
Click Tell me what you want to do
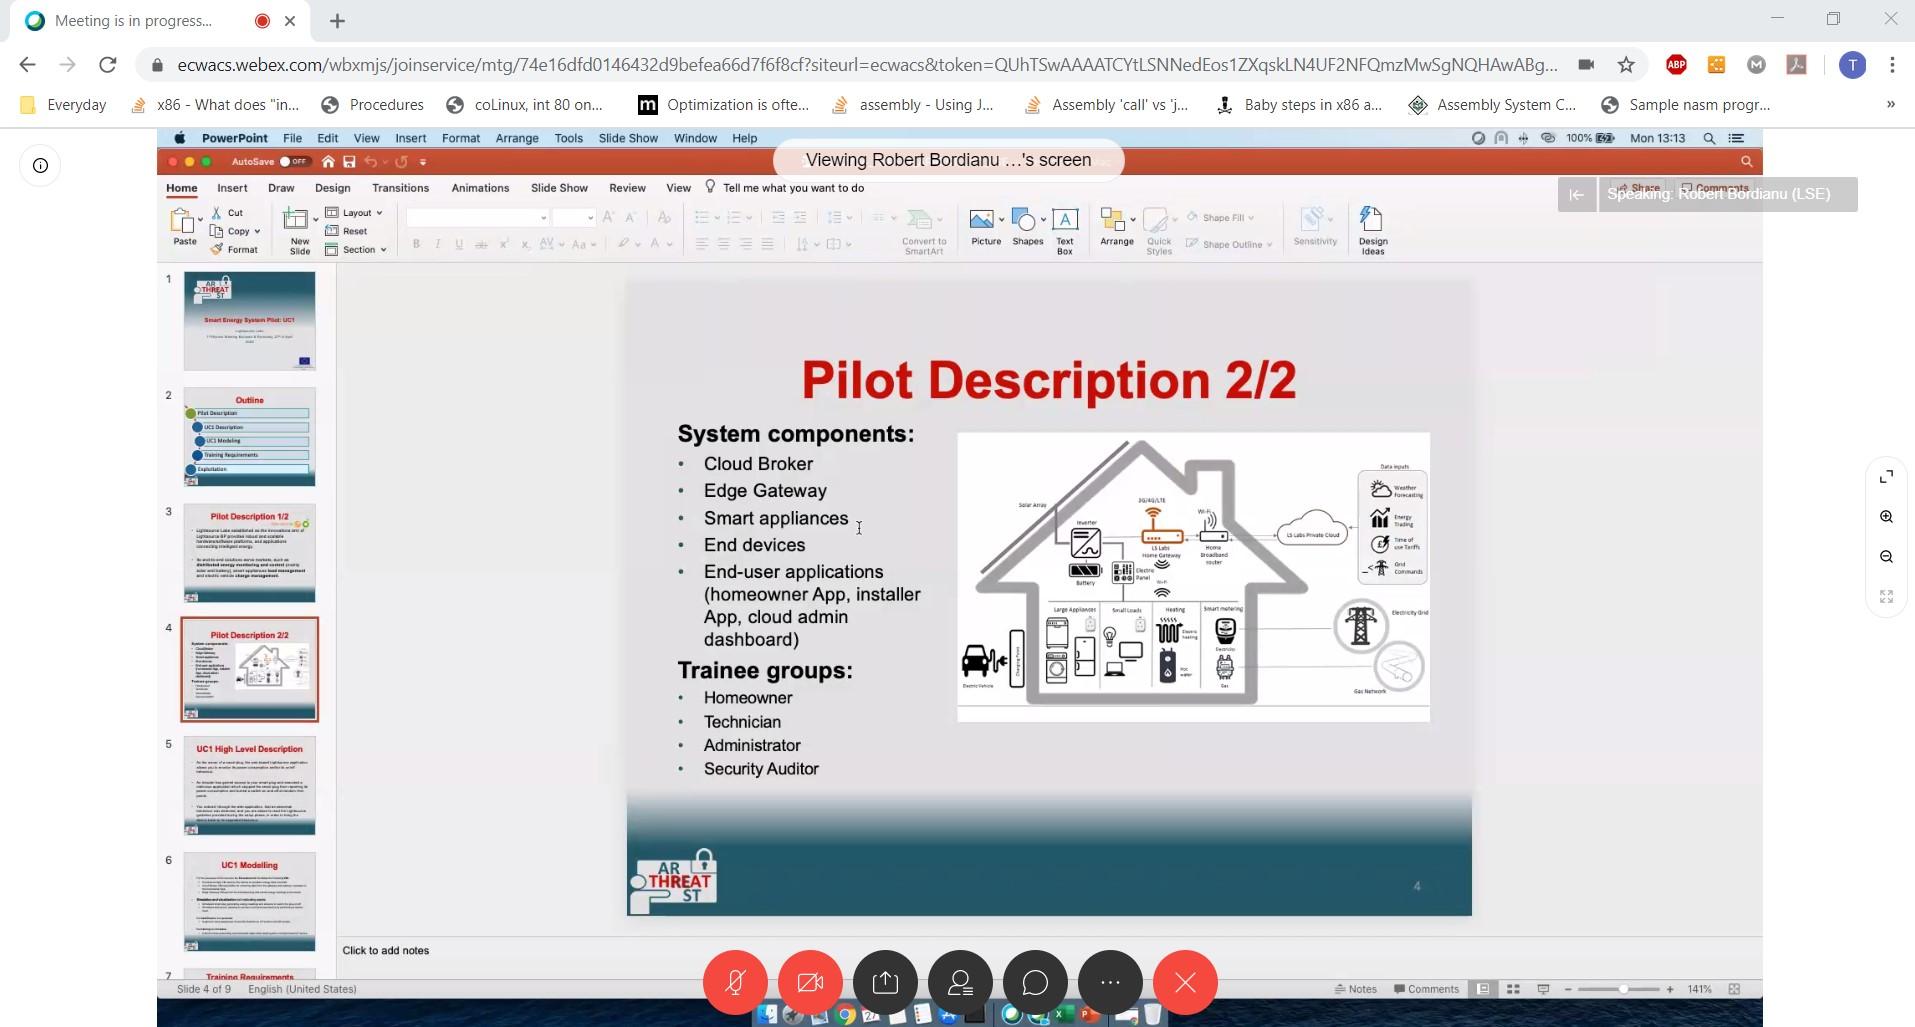tap(793, 188)
